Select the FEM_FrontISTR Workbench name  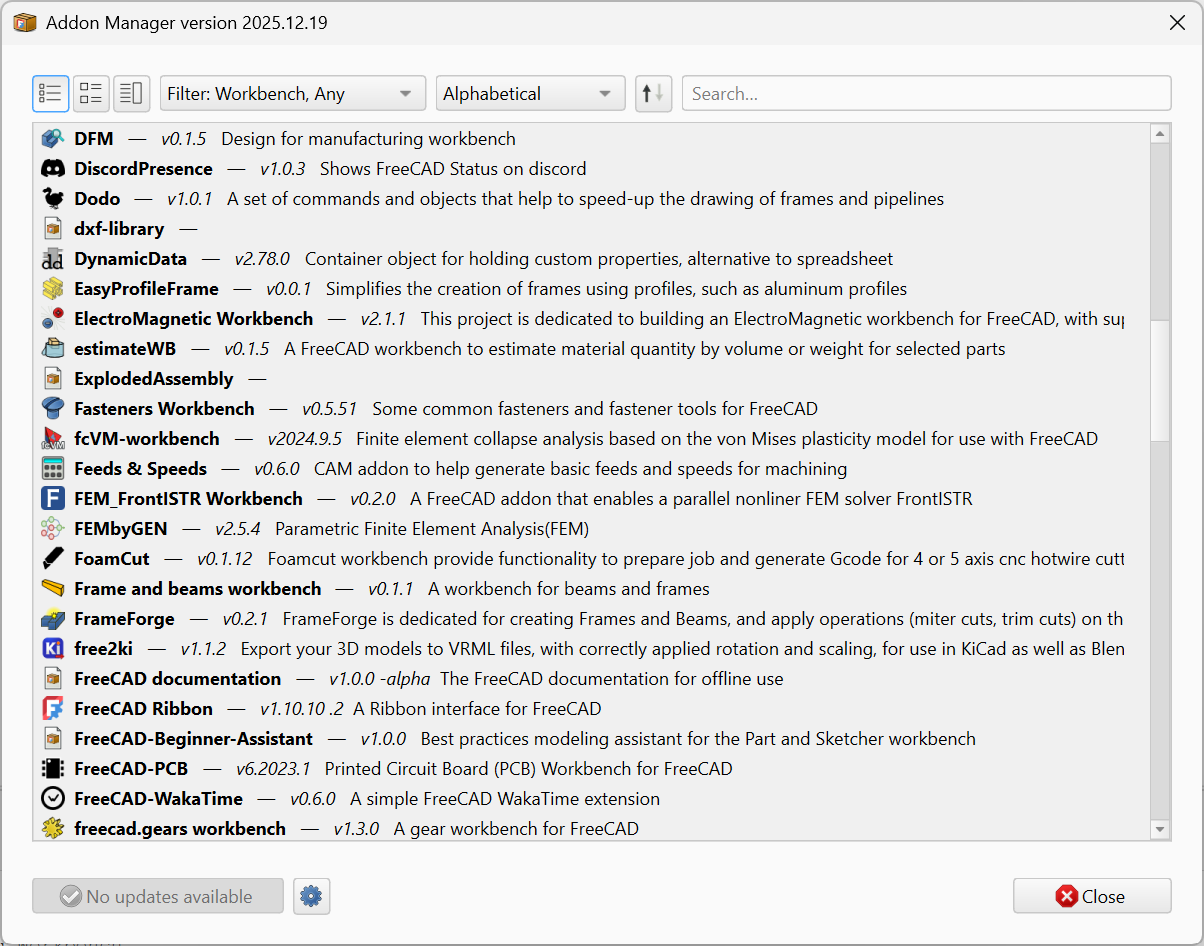188,499
